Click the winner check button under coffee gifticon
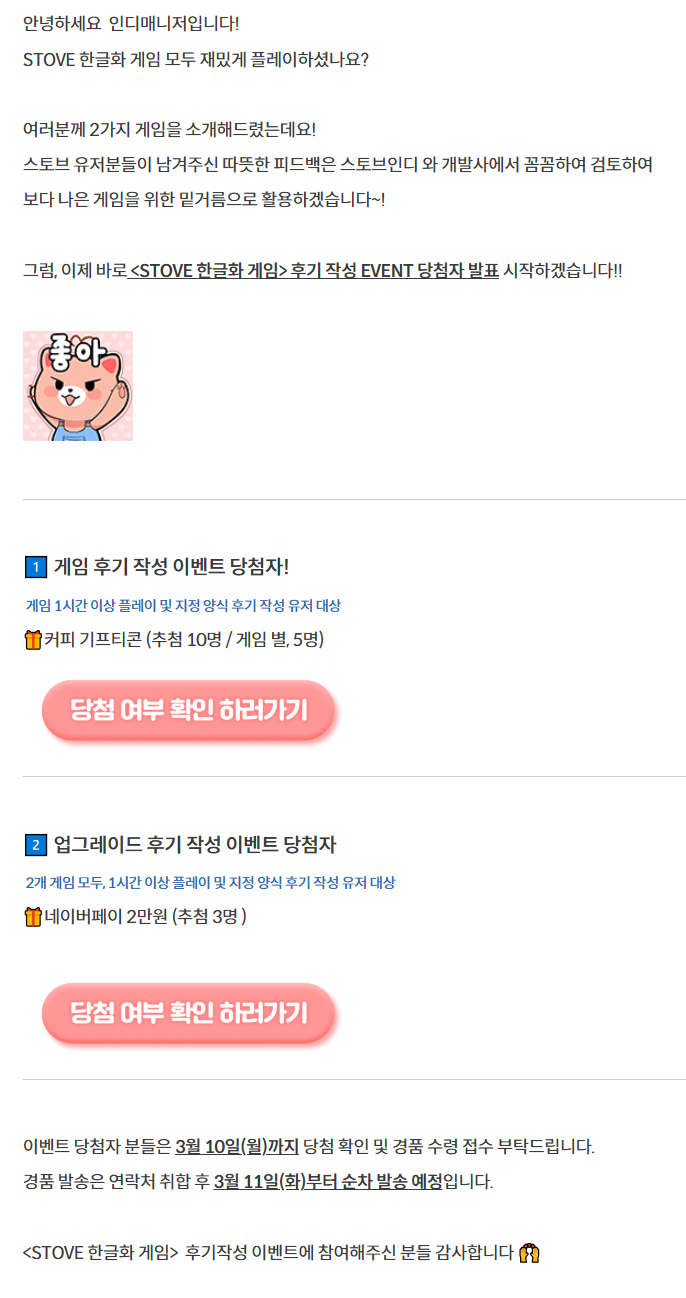This screenshot has width=686, height=1298. [188, 711]
